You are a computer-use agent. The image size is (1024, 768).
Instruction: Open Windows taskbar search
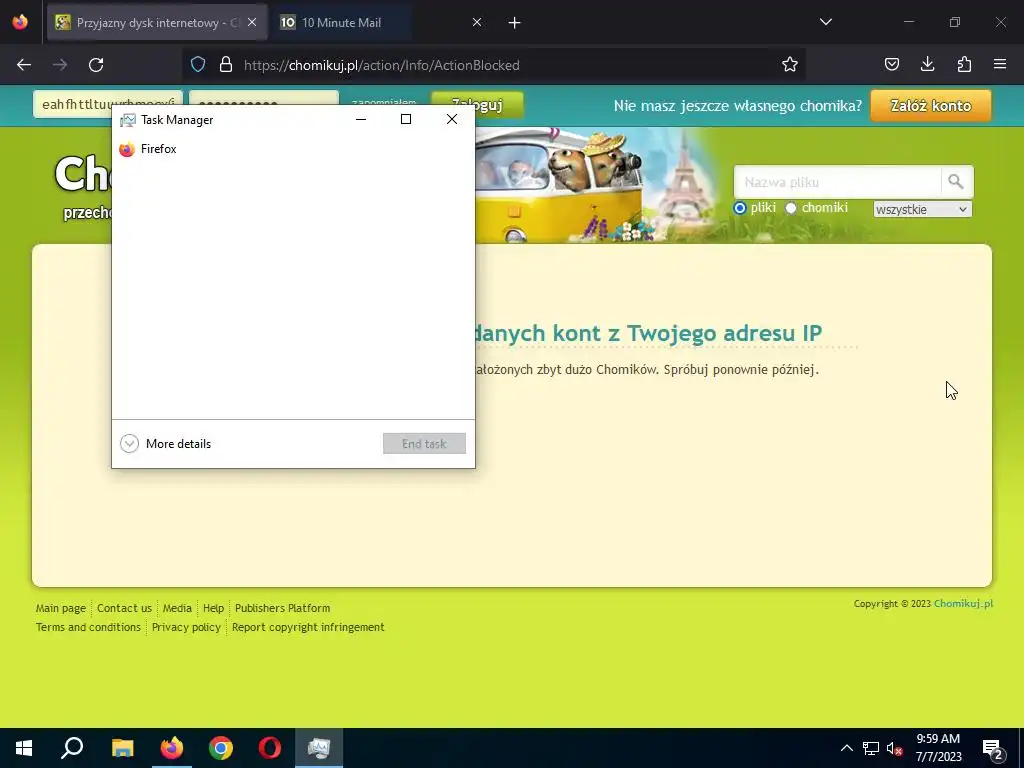pos(72,748)
